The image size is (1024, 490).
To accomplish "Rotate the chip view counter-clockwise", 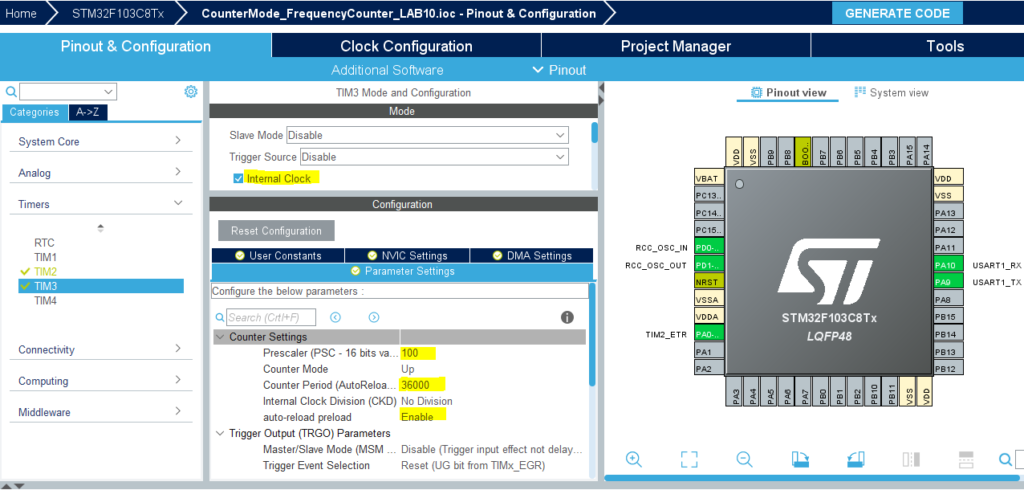I will click(x=855, y=459).
